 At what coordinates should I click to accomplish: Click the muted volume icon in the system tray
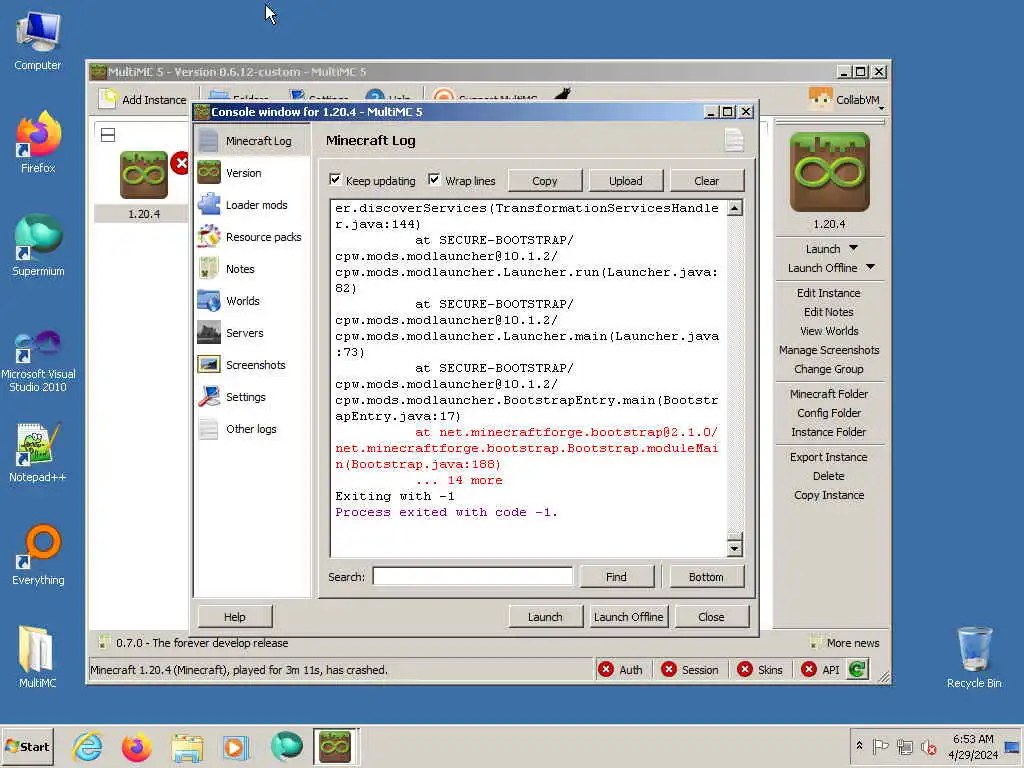click(928, 746)
